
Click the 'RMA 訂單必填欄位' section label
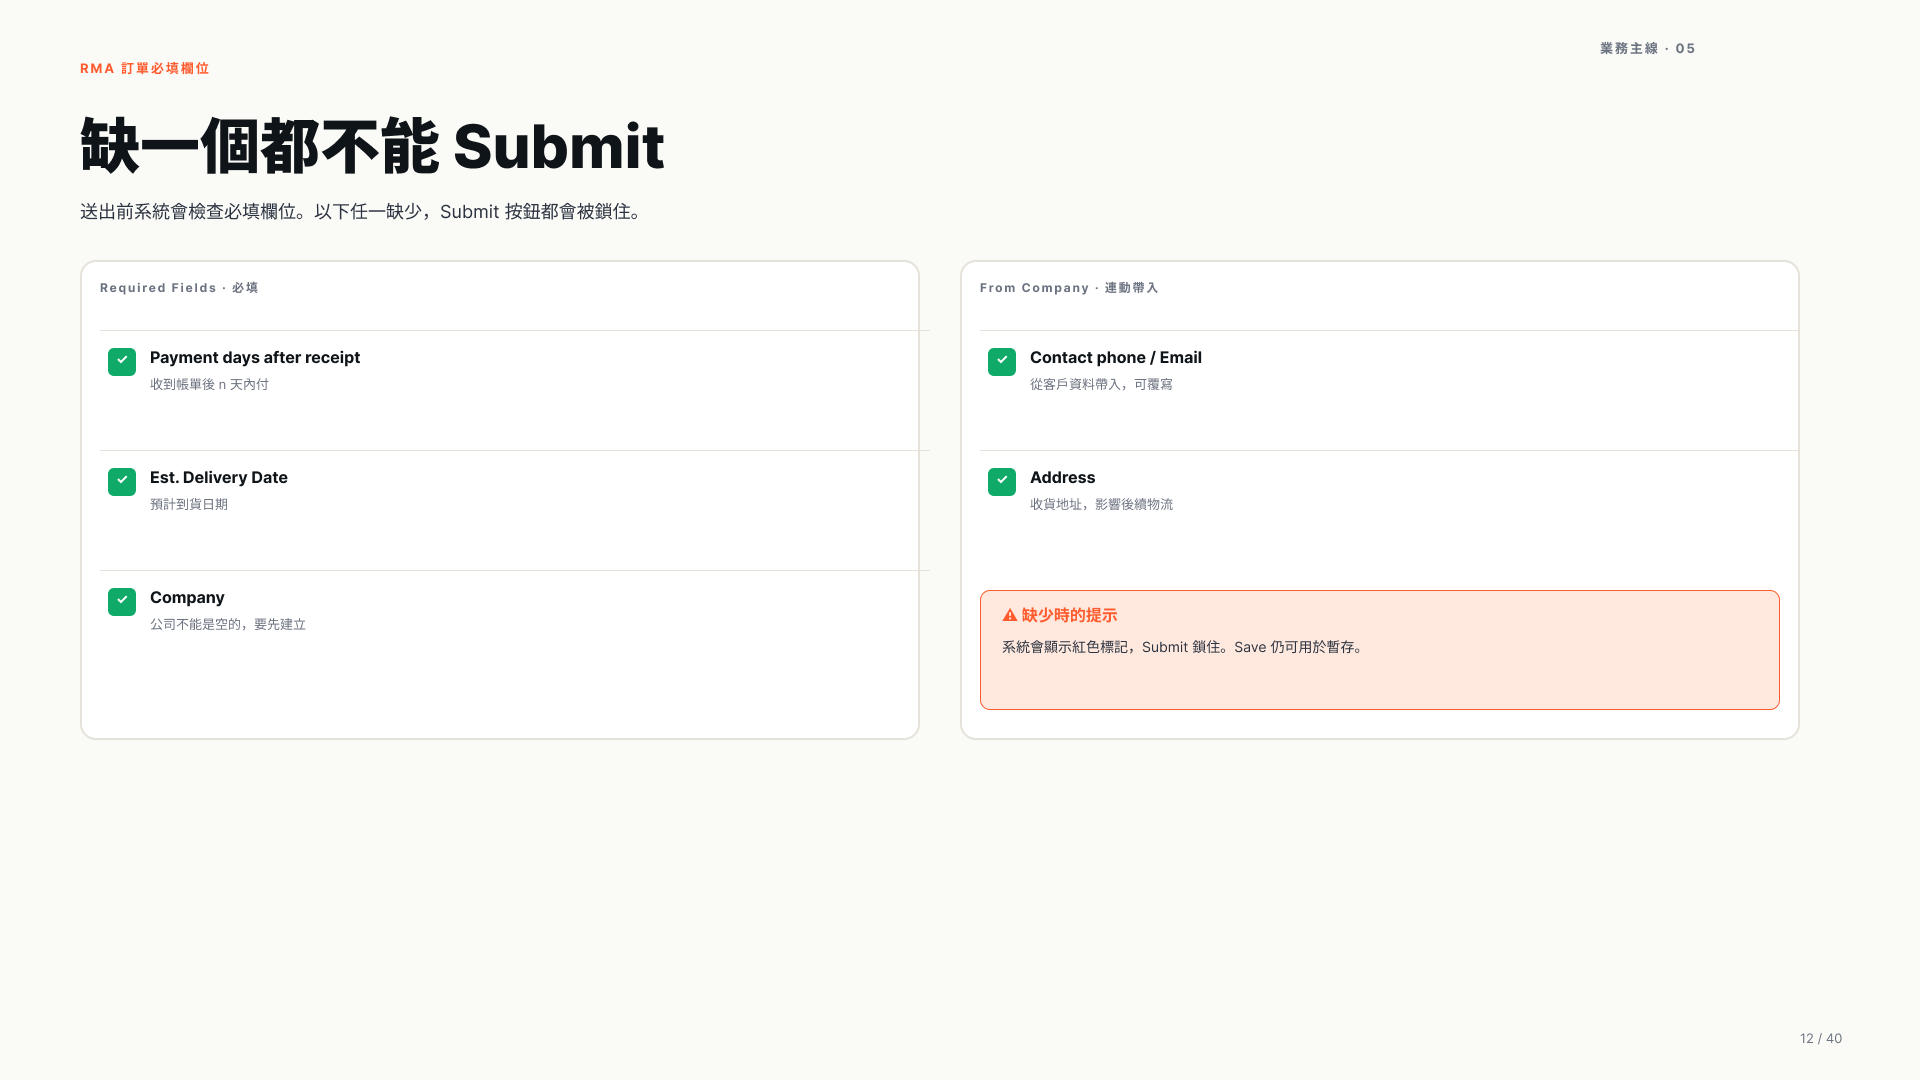(145, 68)
